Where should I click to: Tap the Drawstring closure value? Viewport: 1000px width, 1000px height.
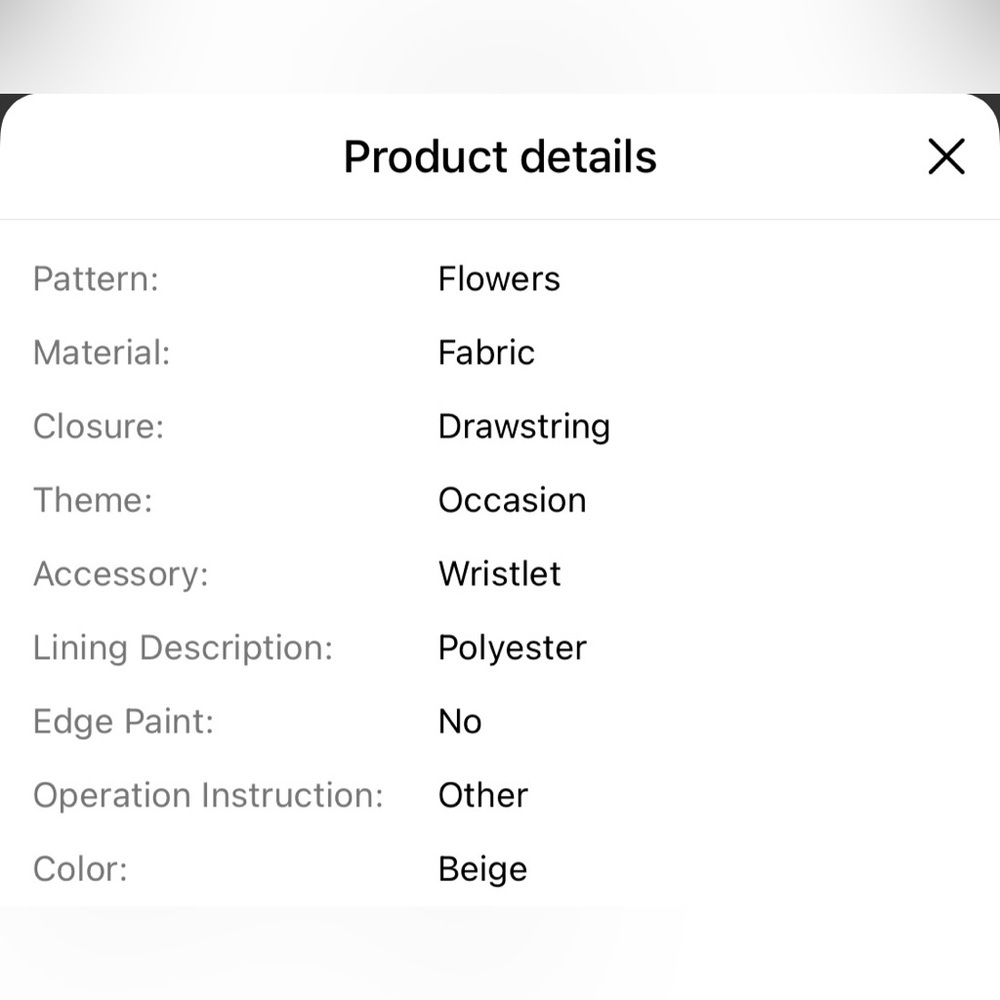click(523, 427)
